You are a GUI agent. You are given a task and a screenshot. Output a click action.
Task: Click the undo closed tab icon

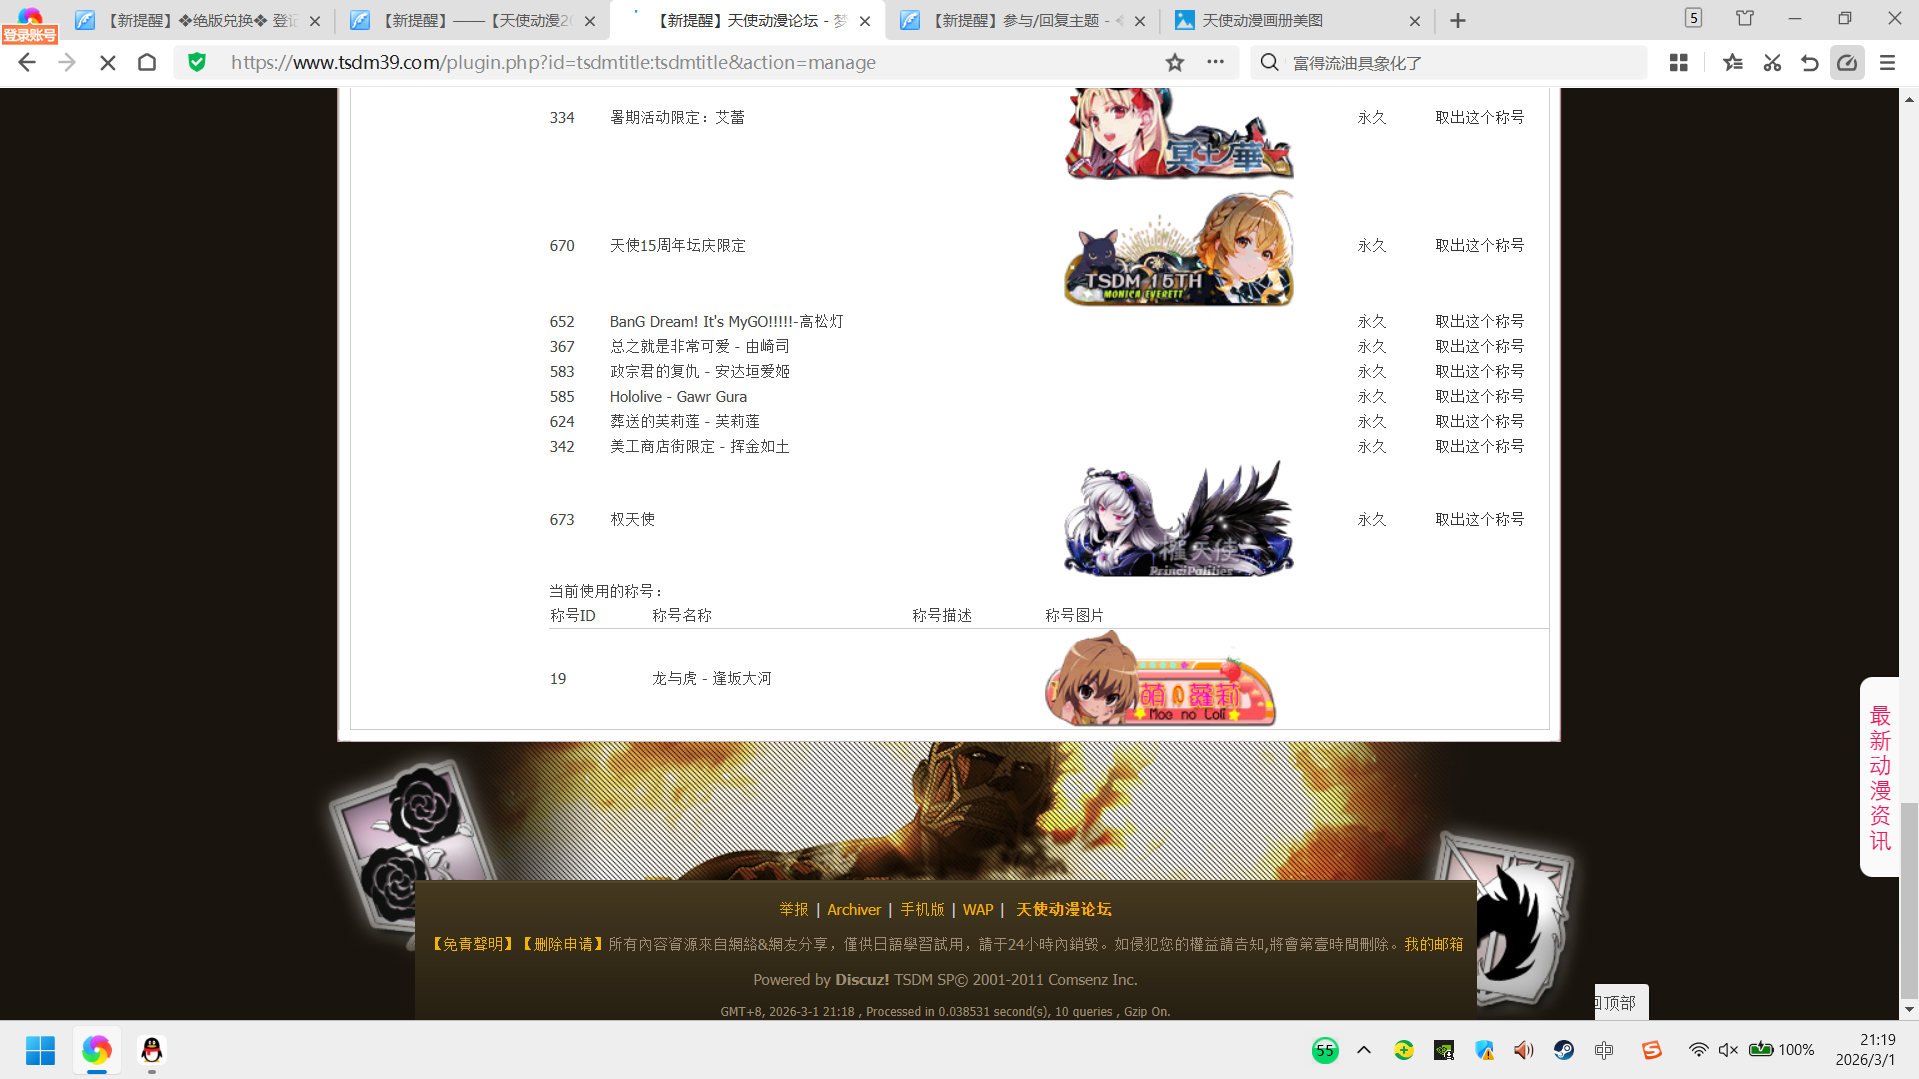point(1809,63)
